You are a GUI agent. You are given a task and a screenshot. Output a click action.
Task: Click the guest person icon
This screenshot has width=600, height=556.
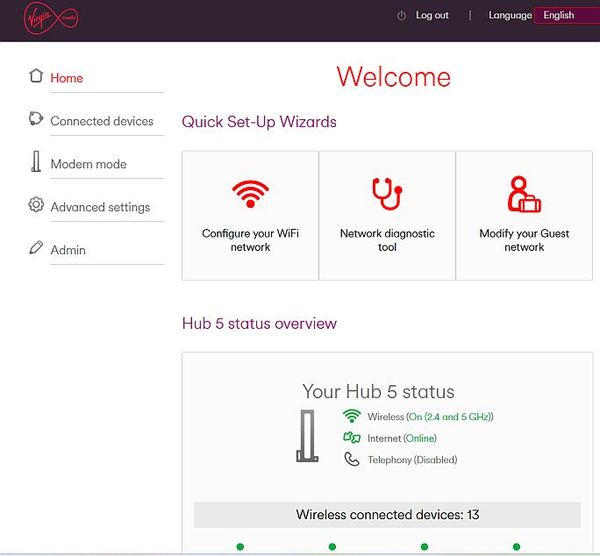pyautogui.click(x=524, y=194)
